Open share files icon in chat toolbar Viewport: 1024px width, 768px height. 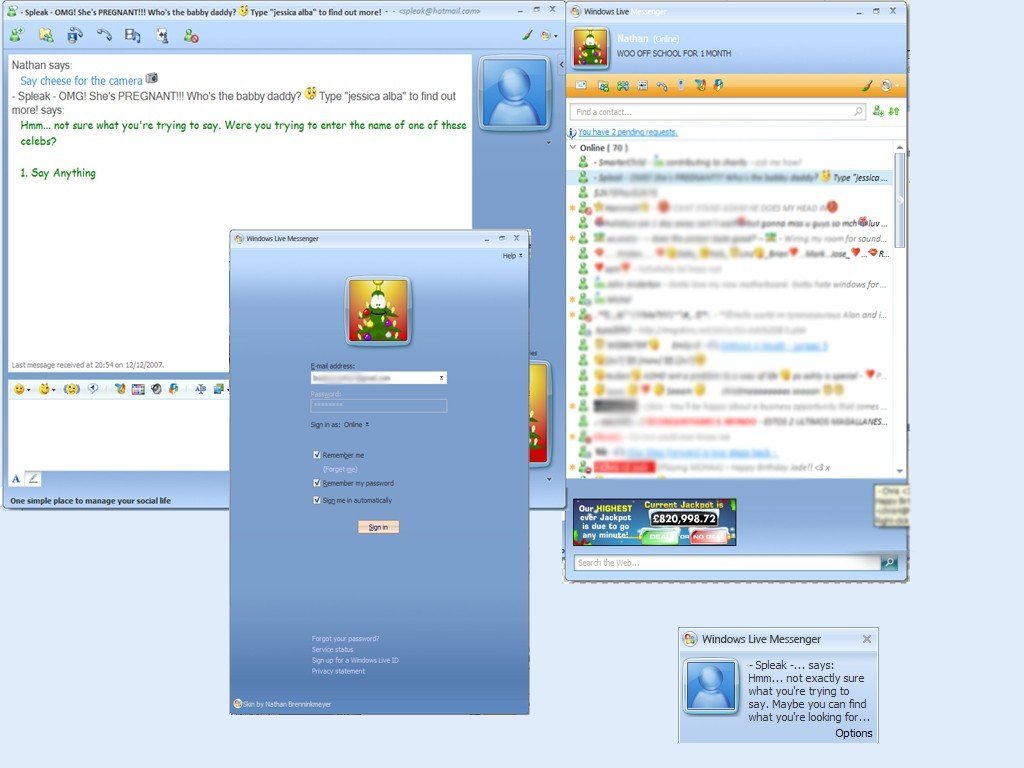45,35
